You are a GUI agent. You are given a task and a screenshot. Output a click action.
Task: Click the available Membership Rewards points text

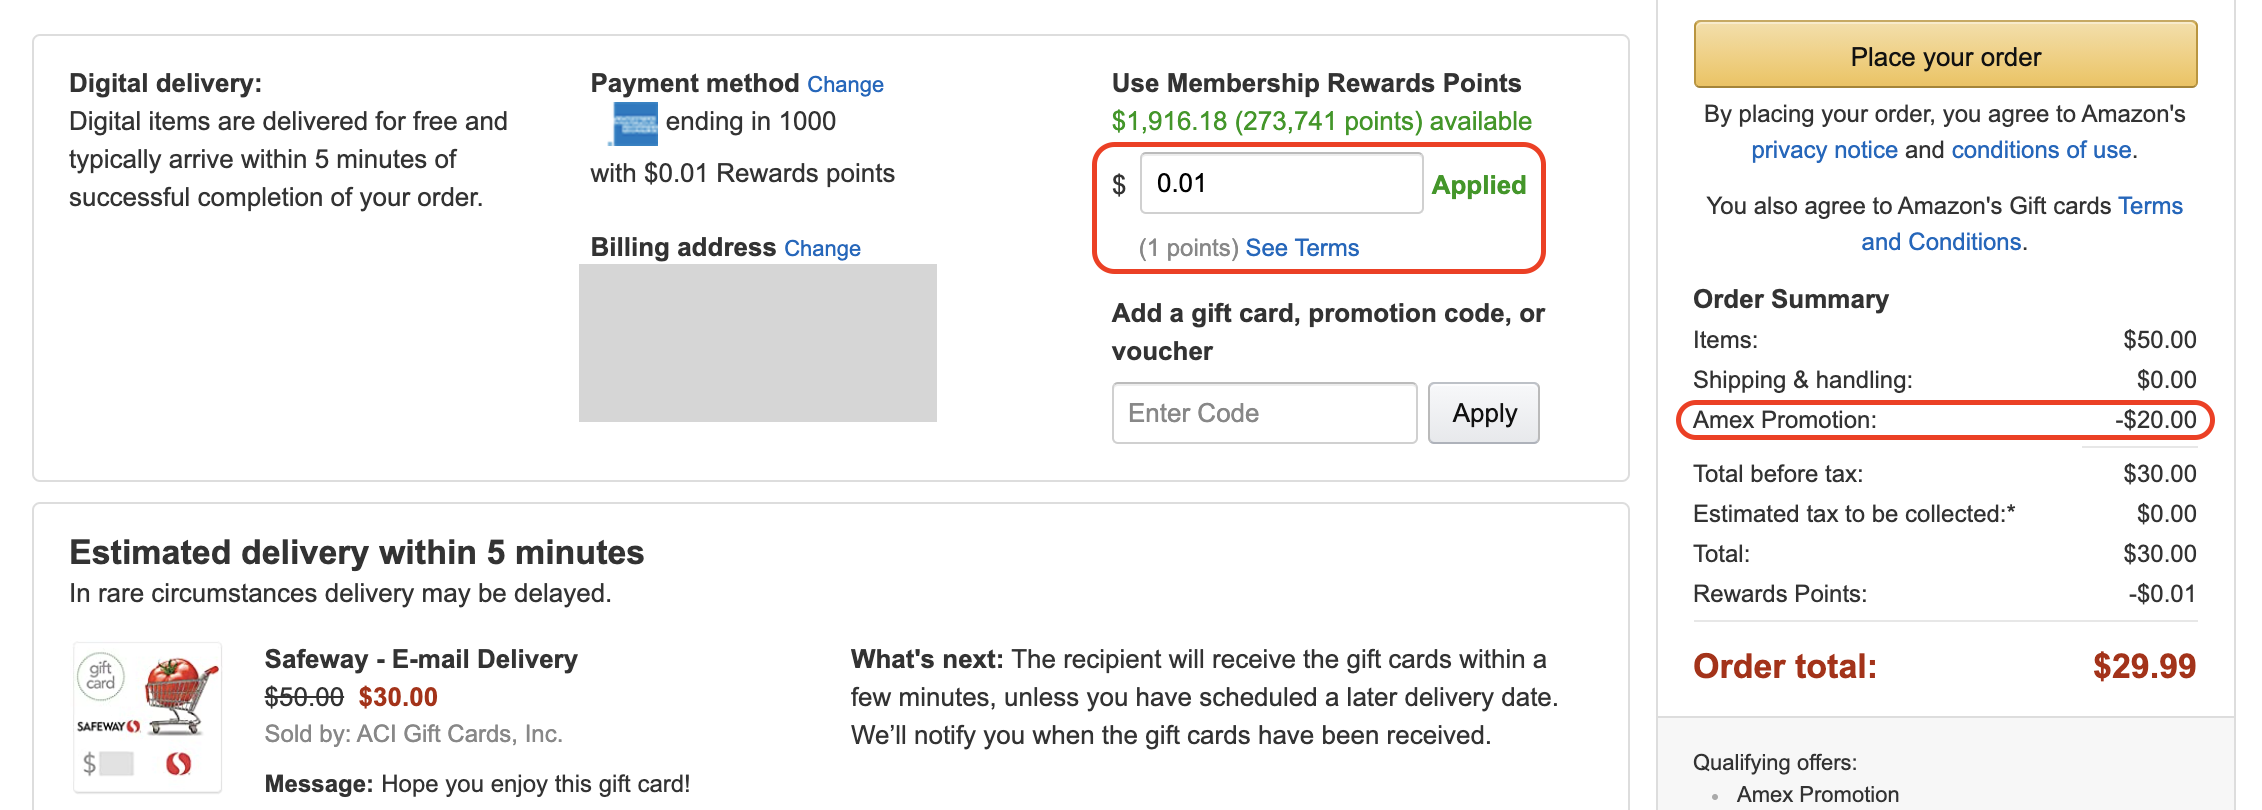(1321, 121)
